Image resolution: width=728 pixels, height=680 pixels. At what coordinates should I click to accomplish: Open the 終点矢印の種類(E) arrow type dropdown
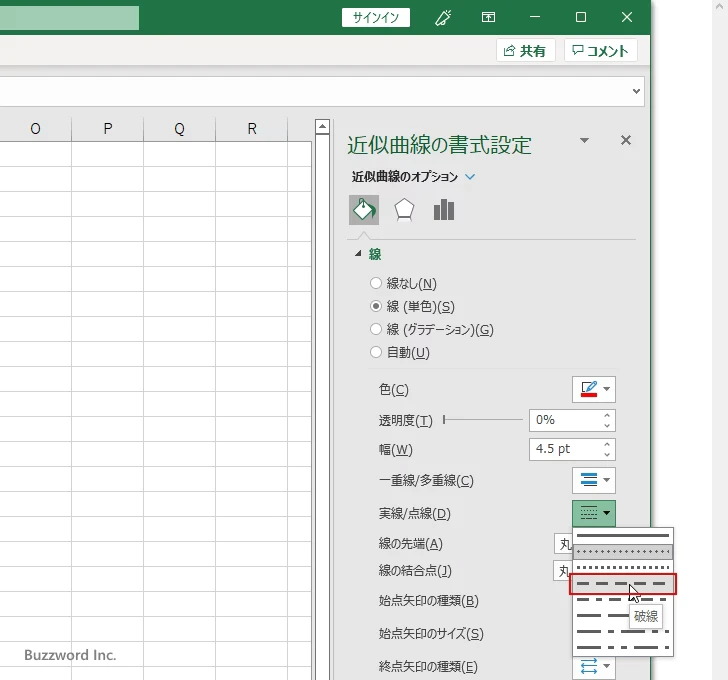(594, 667)
